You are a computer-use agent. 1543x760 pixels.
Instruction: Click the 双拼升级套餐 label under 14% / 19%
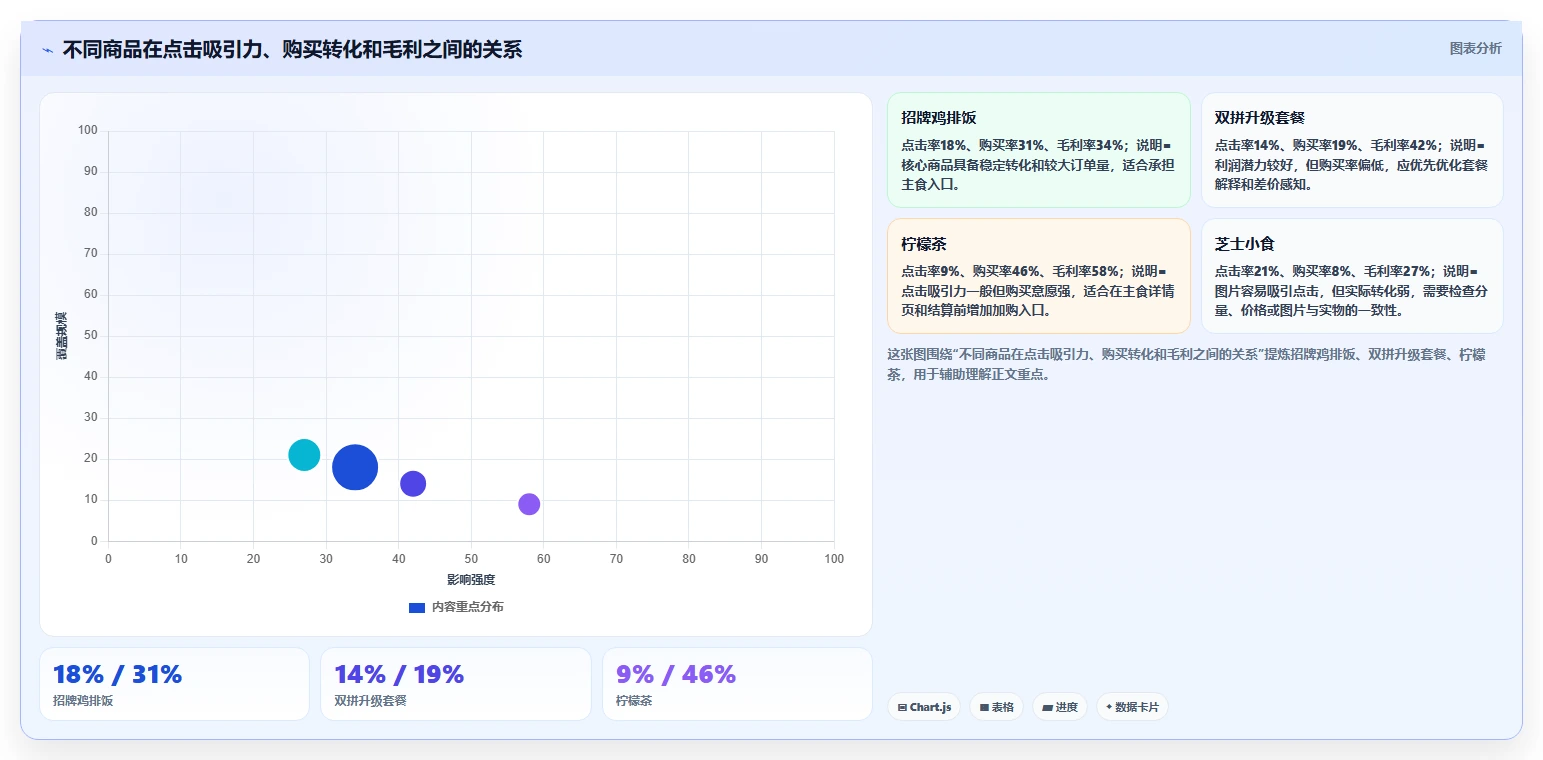pyautogui.click(x=371, y=701)
